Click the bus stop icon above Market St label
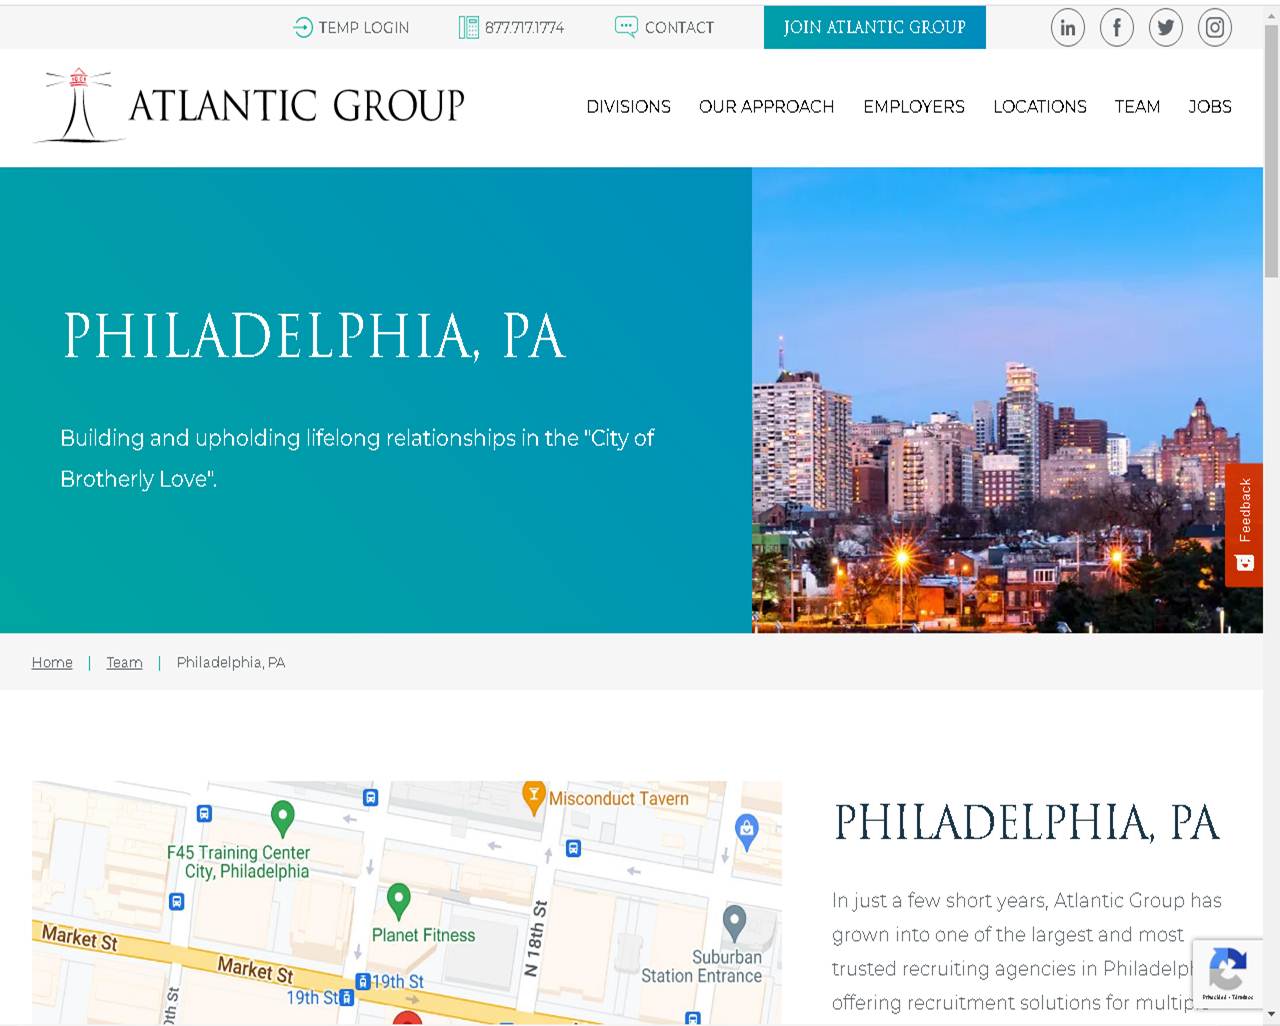This screenshot has height=1026, width=1280. [176, 902]
